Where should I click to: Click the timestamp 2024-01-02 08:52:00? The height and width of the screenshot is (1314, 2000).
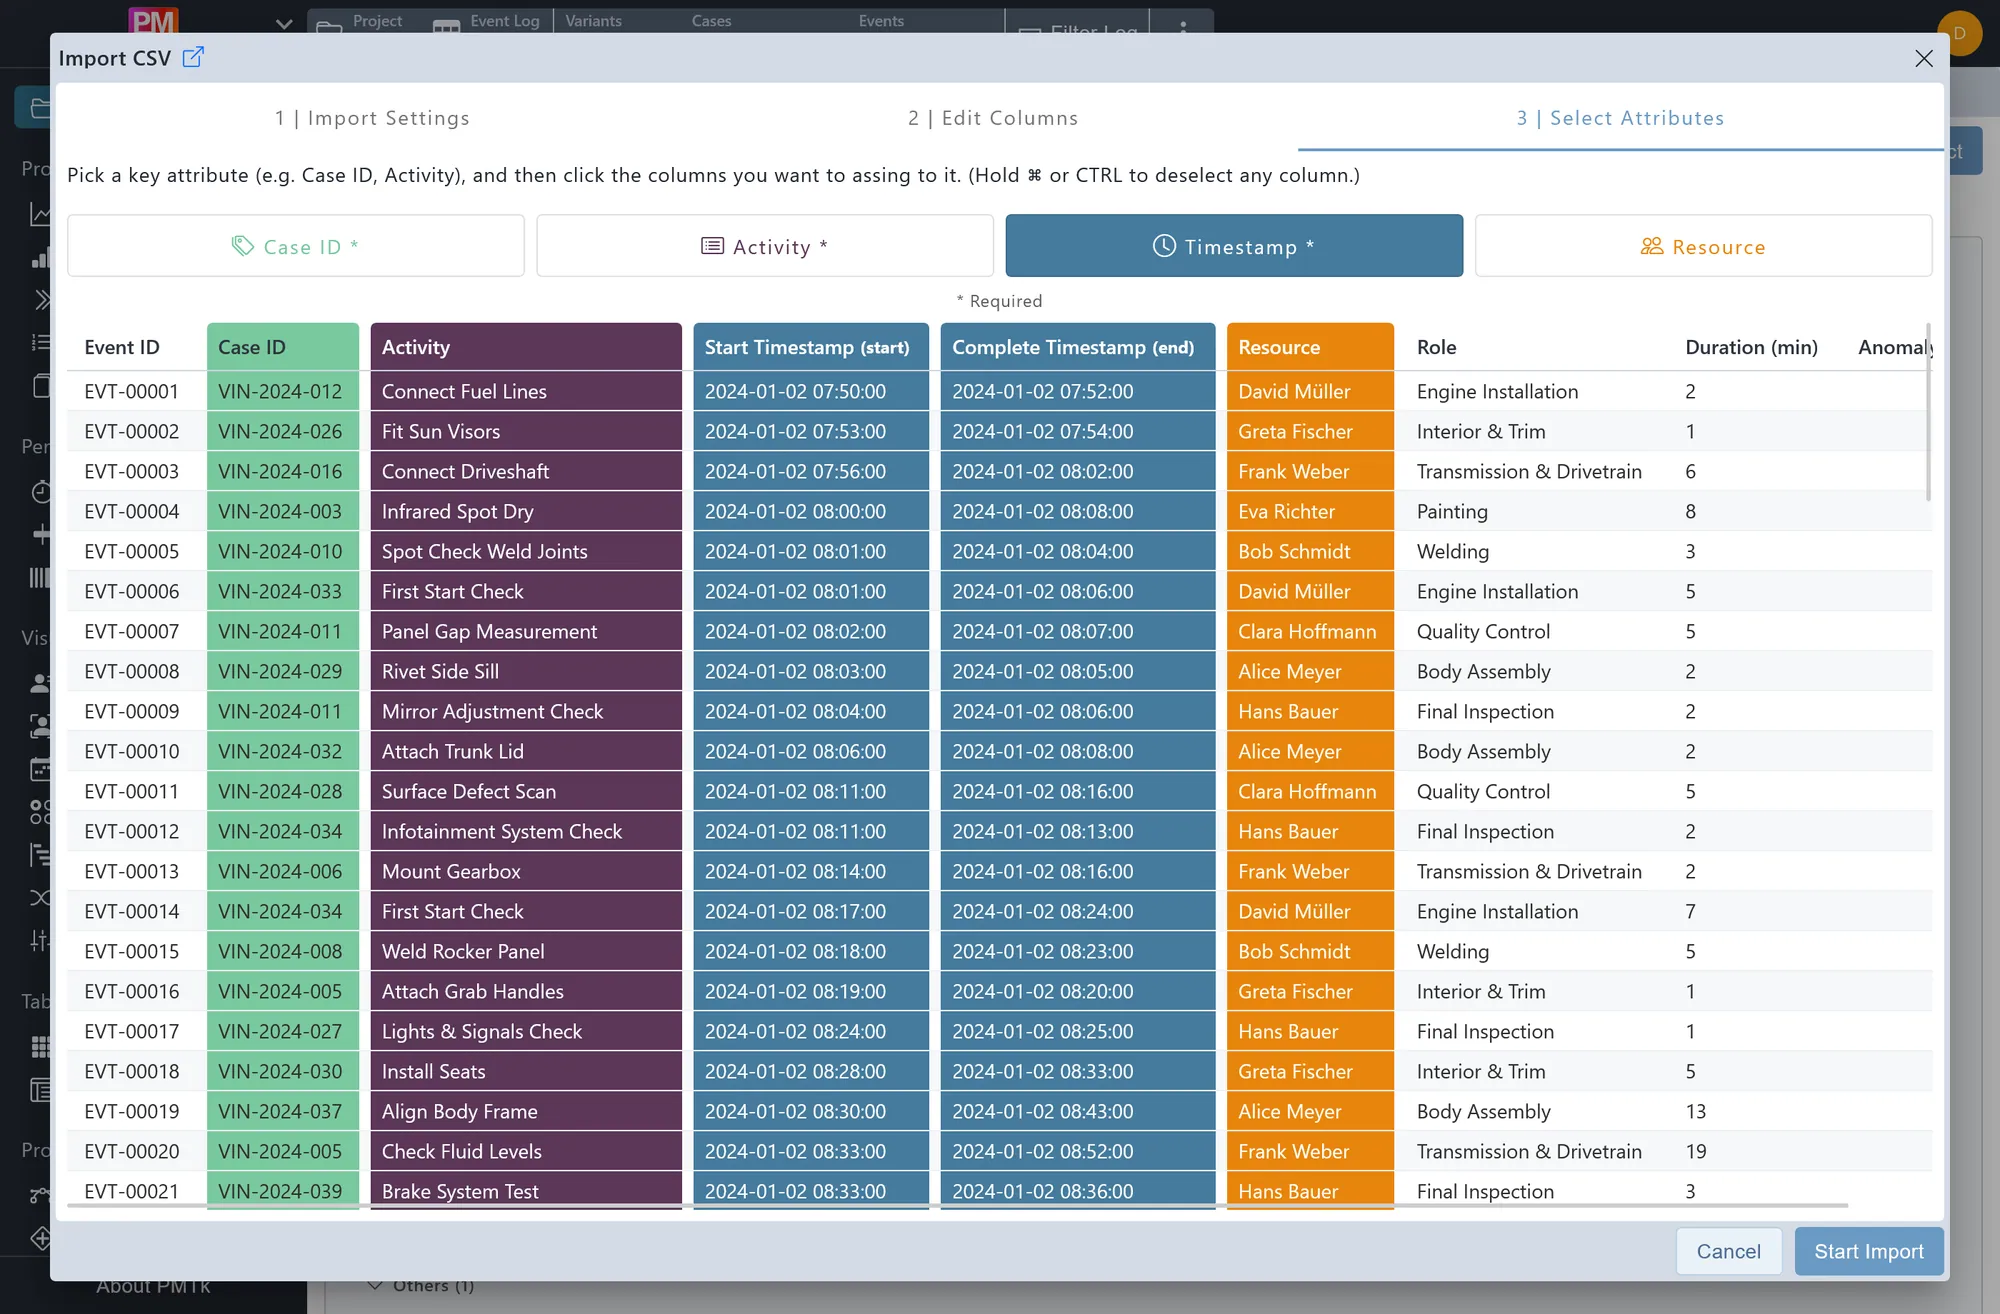coord(1078,1151)
